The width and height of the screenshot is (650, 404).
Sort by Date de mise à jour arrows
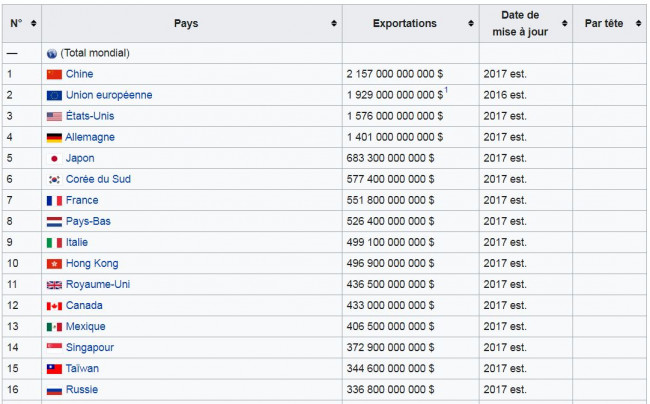point(565,23)
